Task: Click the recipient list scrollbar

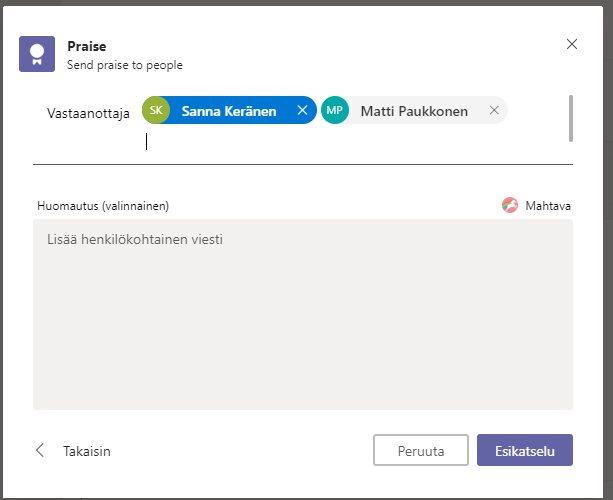Action: [x=570, y=118]
